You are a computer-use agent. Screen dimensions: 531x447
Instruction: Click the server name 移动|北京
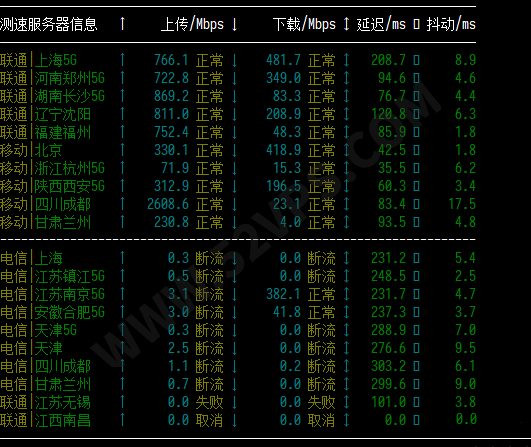(31, 150)
